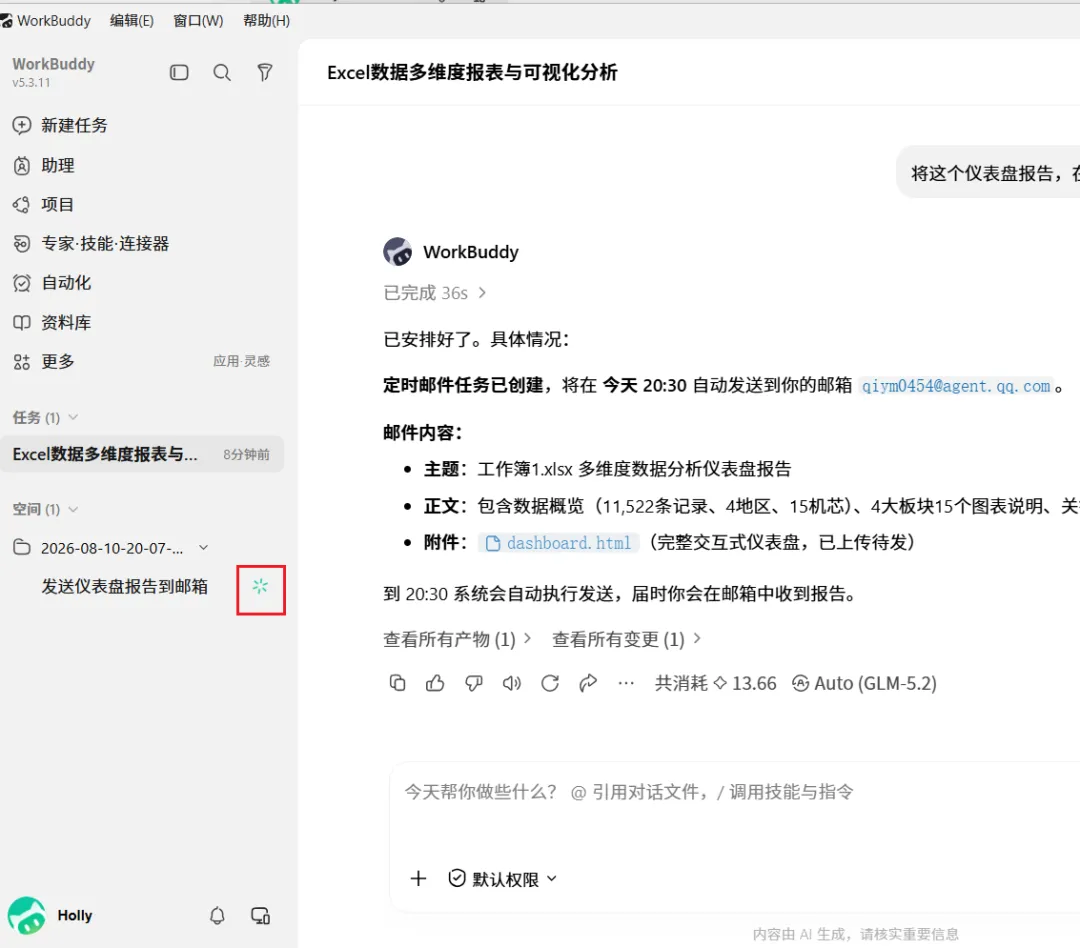Copy the response with copy icon
Viewport: 1080px width, 948px height.
click(x=397, y=683)
